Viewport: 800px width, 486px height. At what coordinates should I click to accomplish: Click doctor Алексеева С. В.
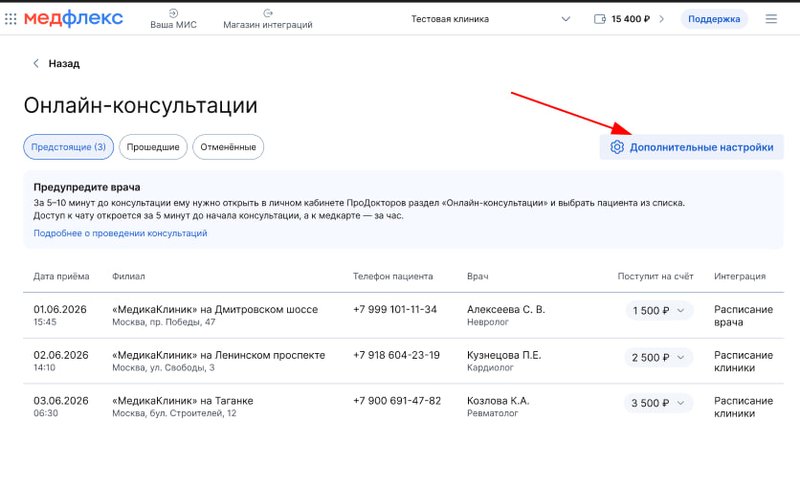point(506,310)
